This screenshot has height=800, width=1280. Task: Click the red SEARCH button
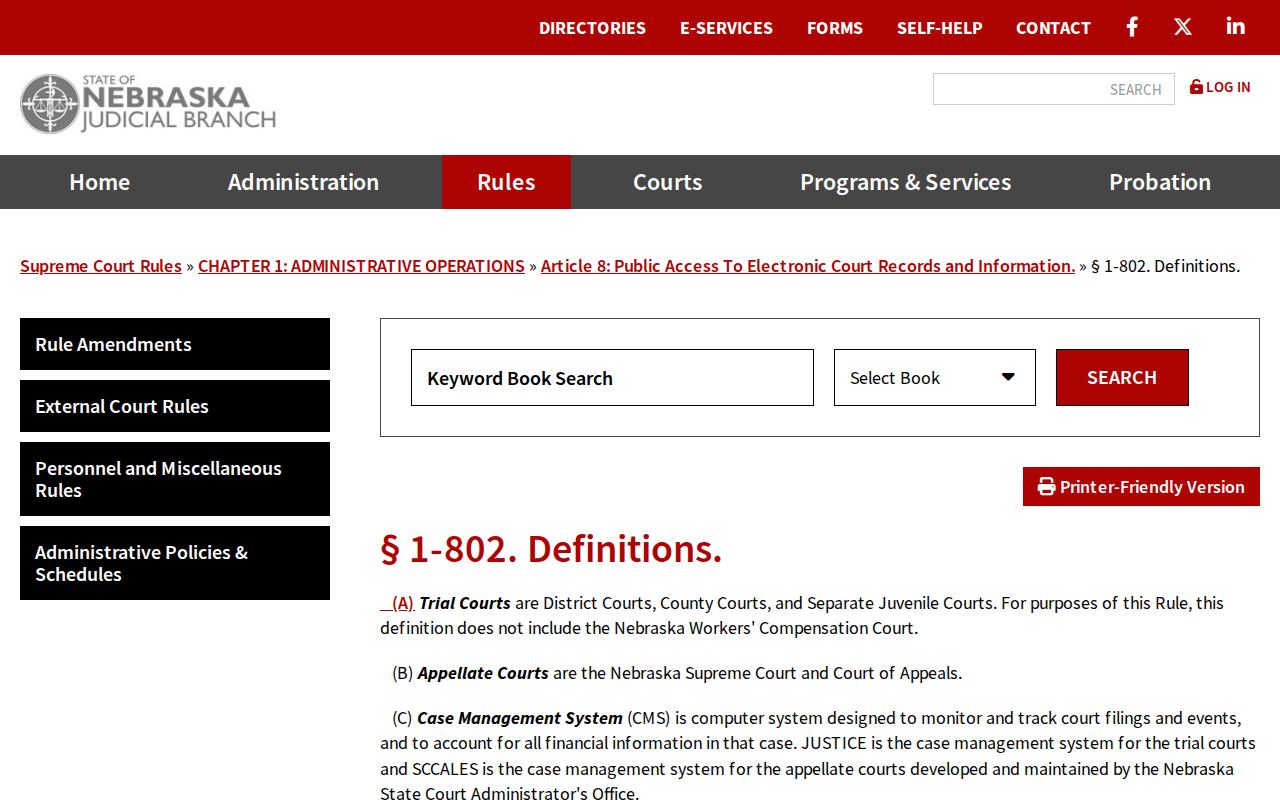tap(1122, 378)
